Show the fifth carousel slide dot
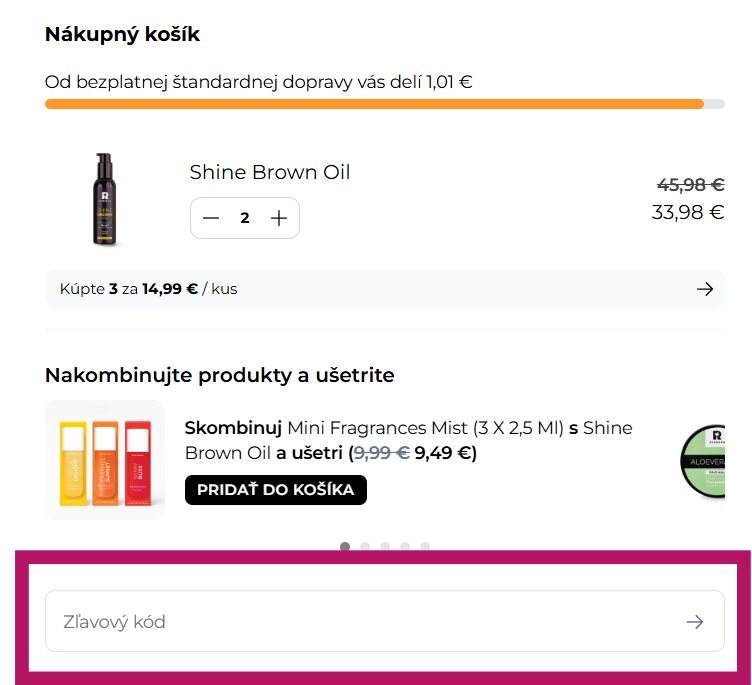Viewport: 752px width, 685px height. [x=425, y=547]
